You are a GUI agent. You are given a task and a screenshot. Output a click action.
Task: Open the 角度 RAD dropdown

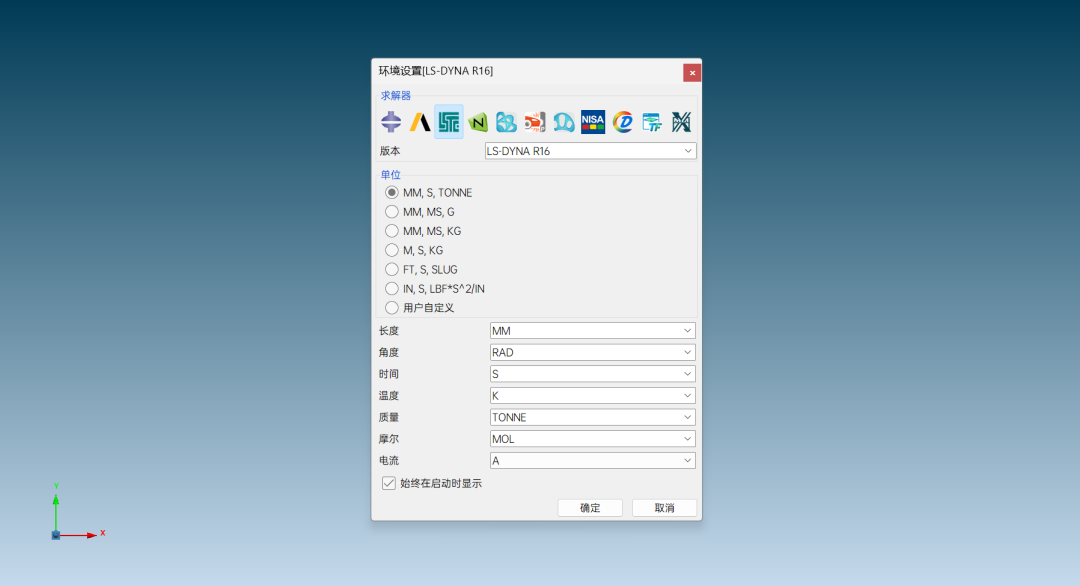pyautogui.click(x=592, y=353)
